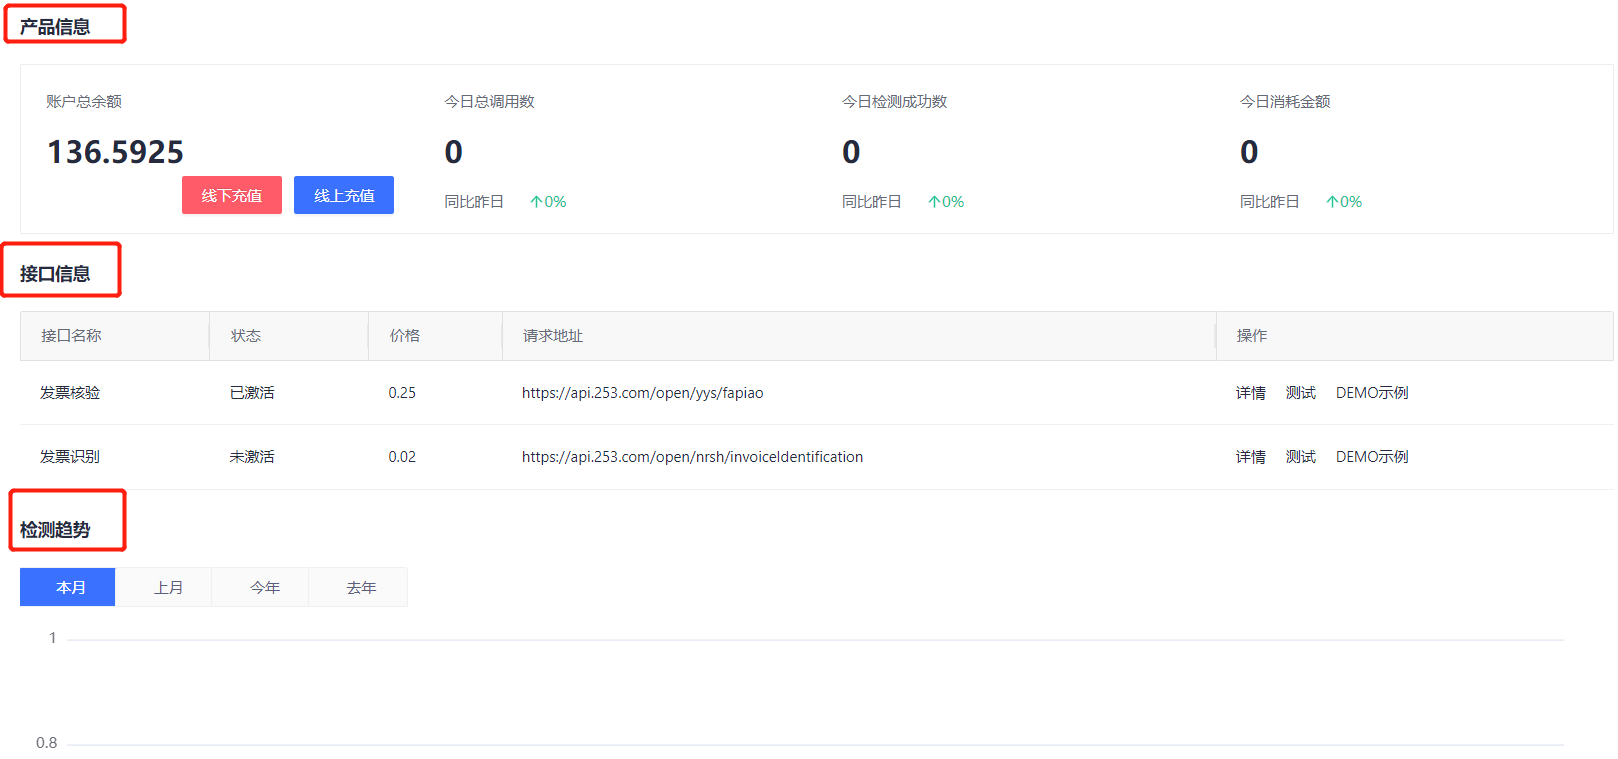Viewport: 1618px width, 759px height.
Task: Click the 已激活 status cell
Action: (252, 393)
